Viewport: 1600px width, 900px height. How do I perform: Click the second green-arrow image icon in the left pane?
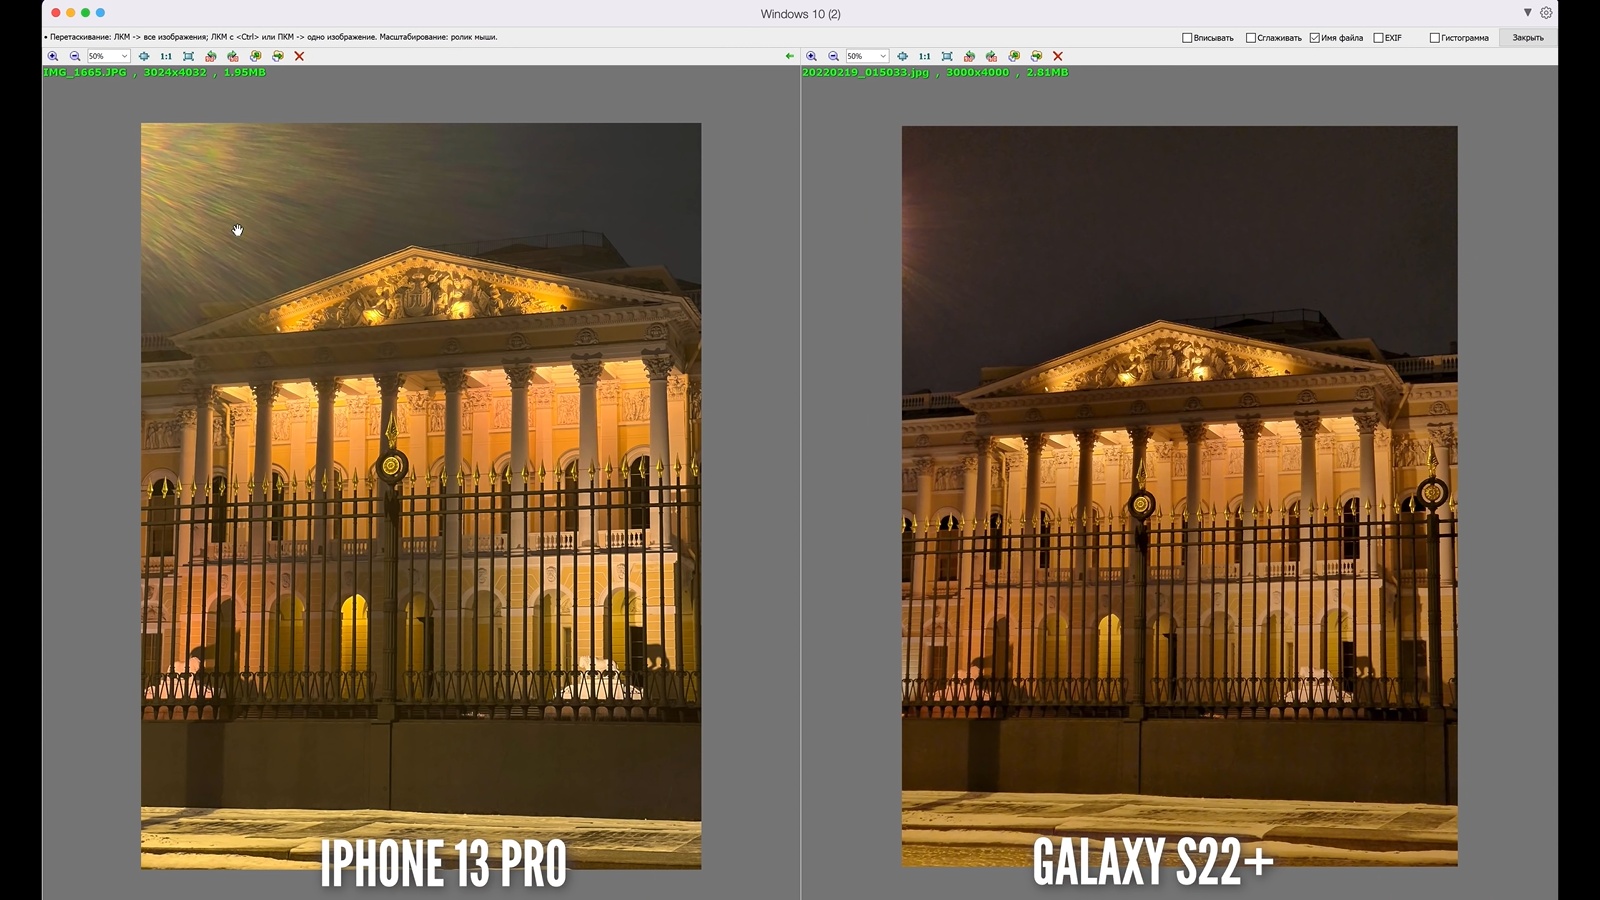coord(278,56)
